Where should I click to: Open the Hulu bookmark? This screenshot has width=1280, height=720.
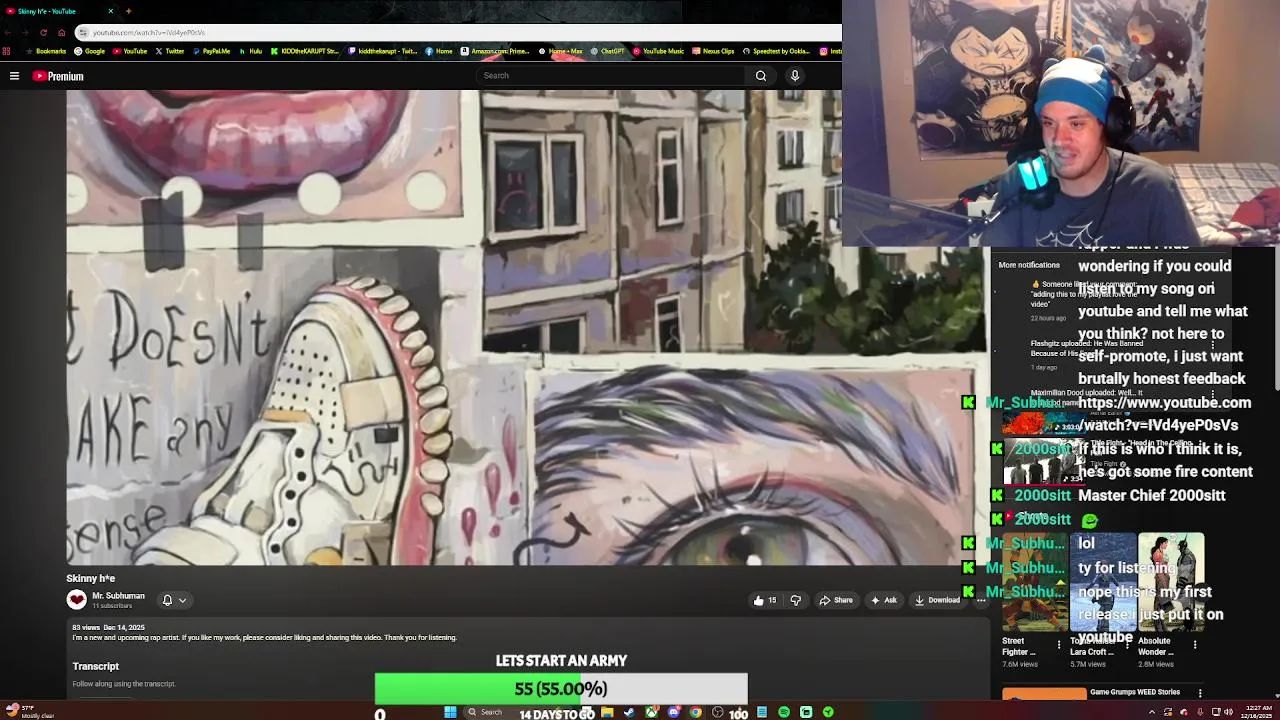coord(251,51)
